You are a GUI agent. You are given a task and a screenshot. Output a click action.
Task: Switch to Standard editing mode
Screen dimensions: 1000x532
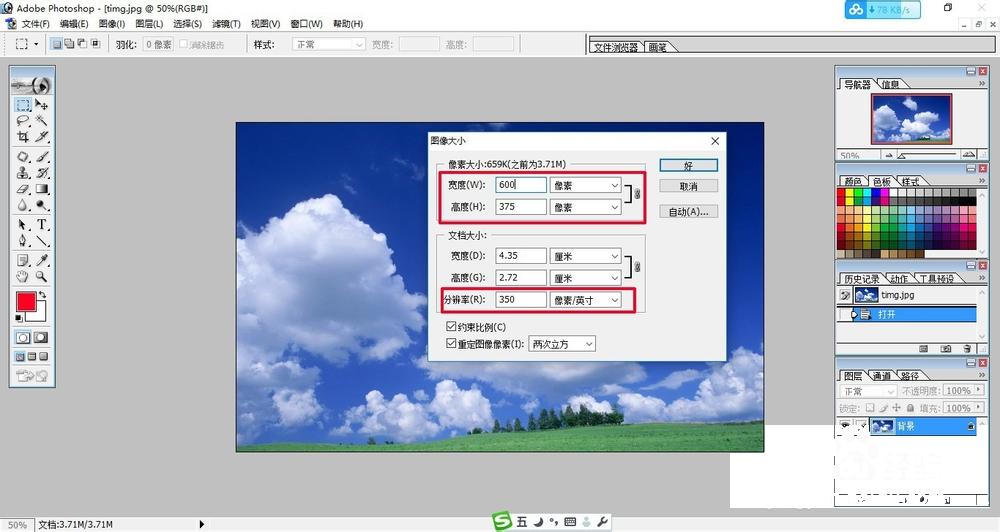click(23, 337)
